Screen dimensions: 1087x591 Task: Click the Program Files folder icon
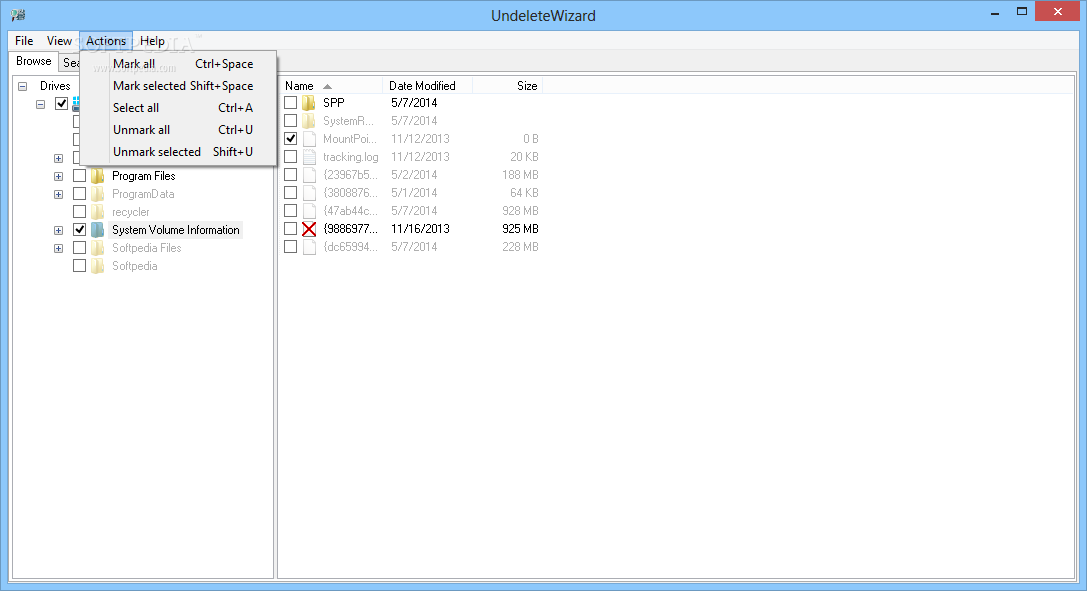98,176
